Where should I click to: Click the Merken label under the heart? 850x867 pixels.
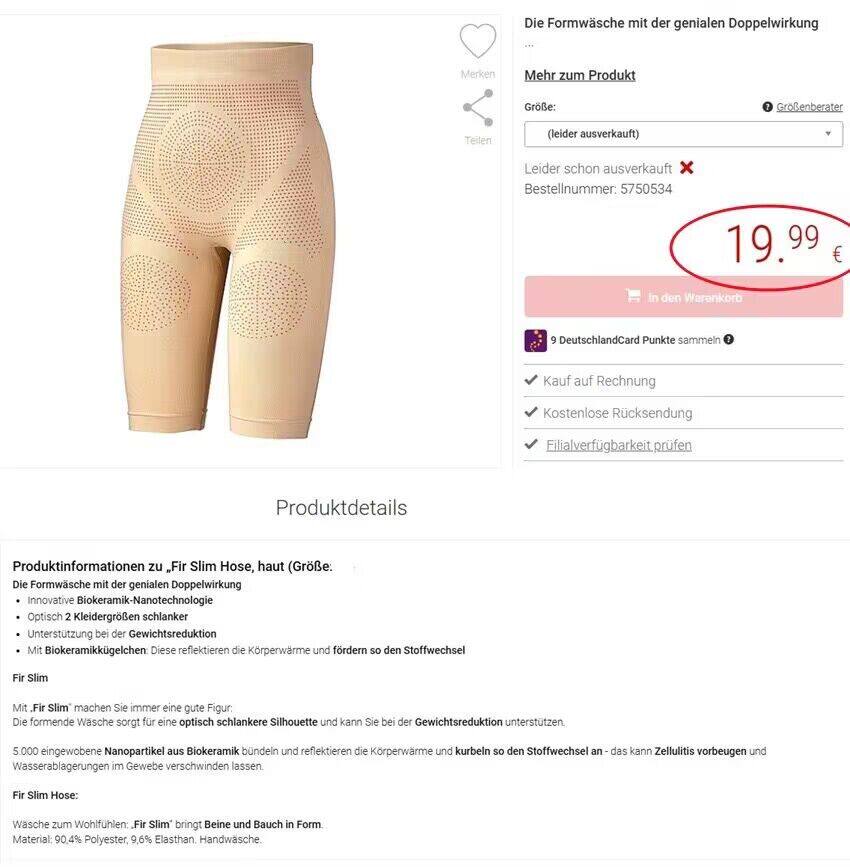[478, 74]
